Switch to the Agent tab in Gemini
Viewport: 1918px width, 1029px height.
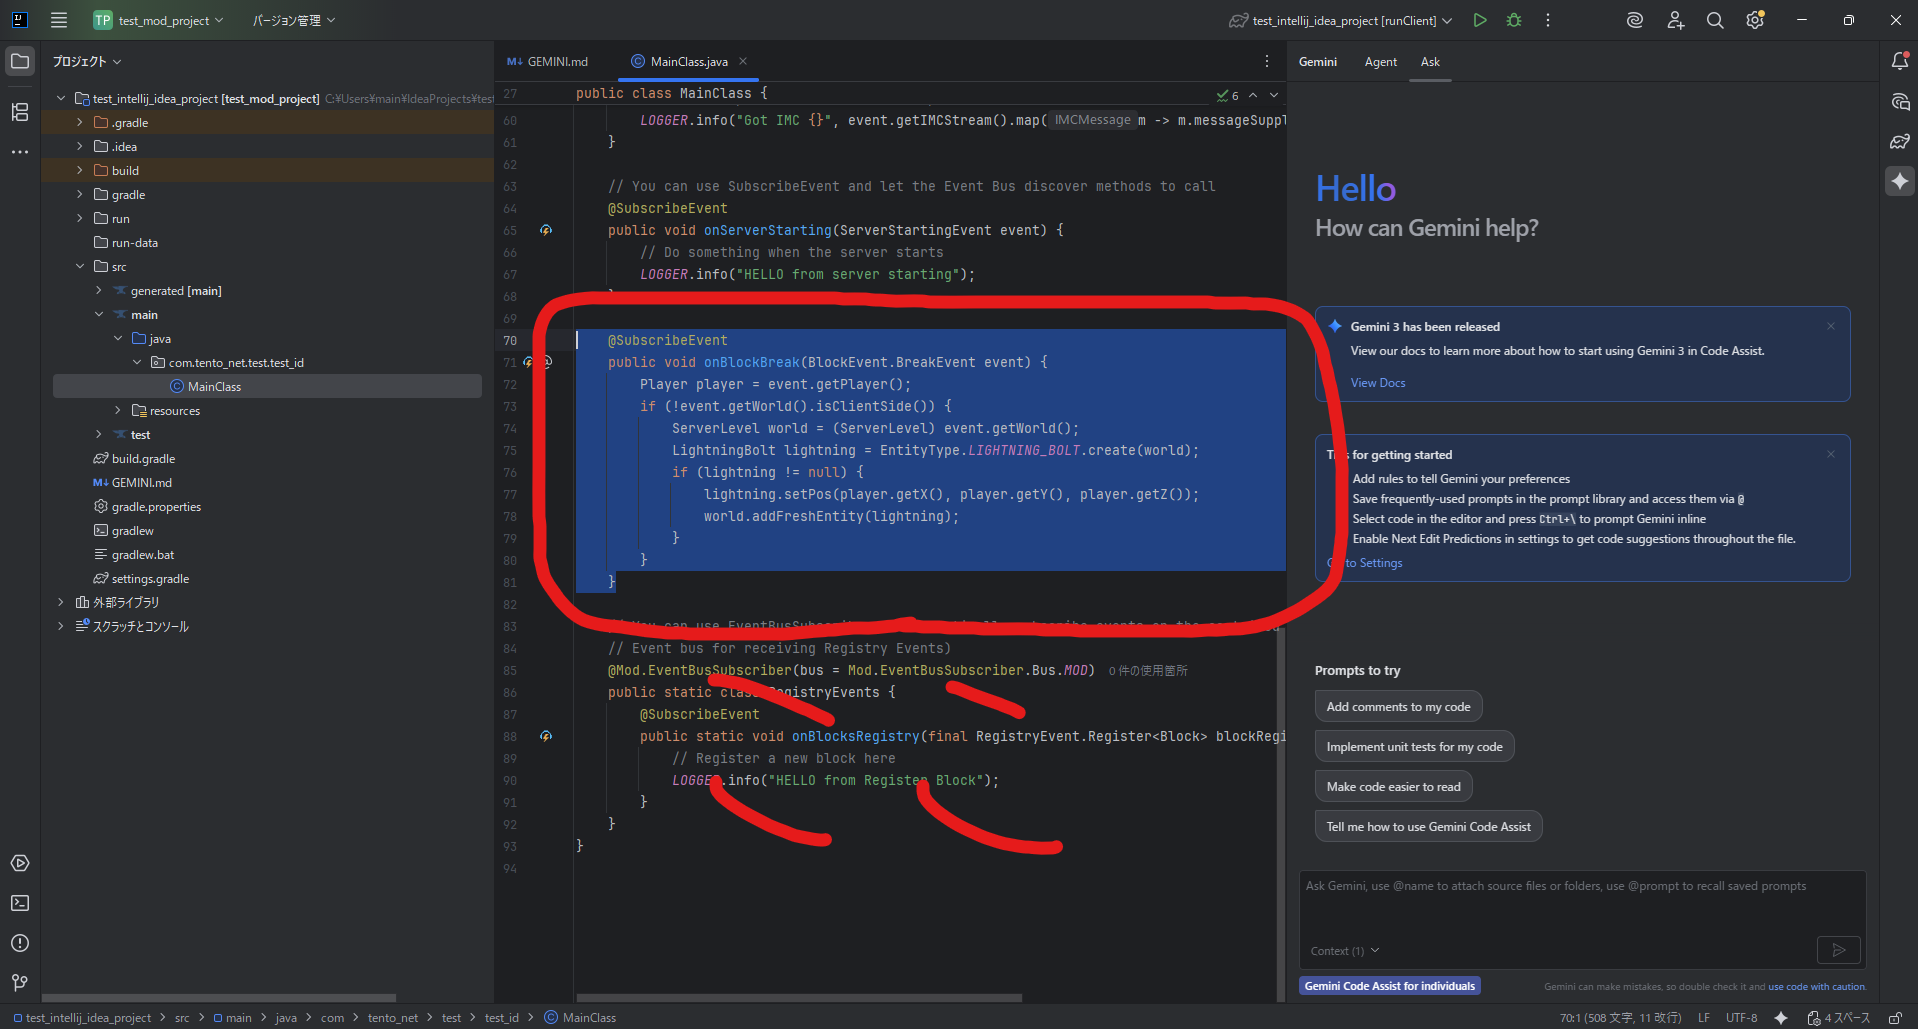[x=1380, y=61]
